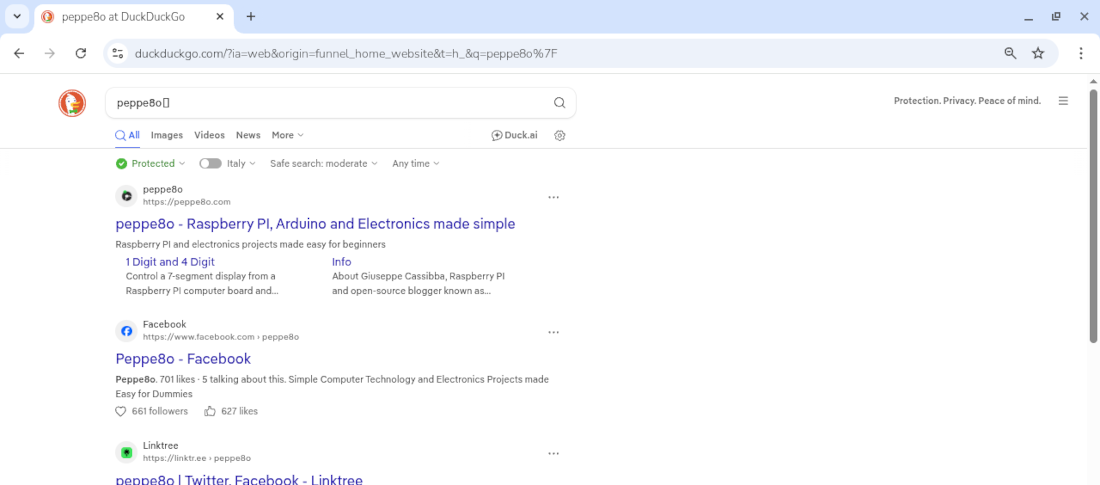Click the browser address bar URL
The image size is (1100, 485).
click(x=347, y=53)
